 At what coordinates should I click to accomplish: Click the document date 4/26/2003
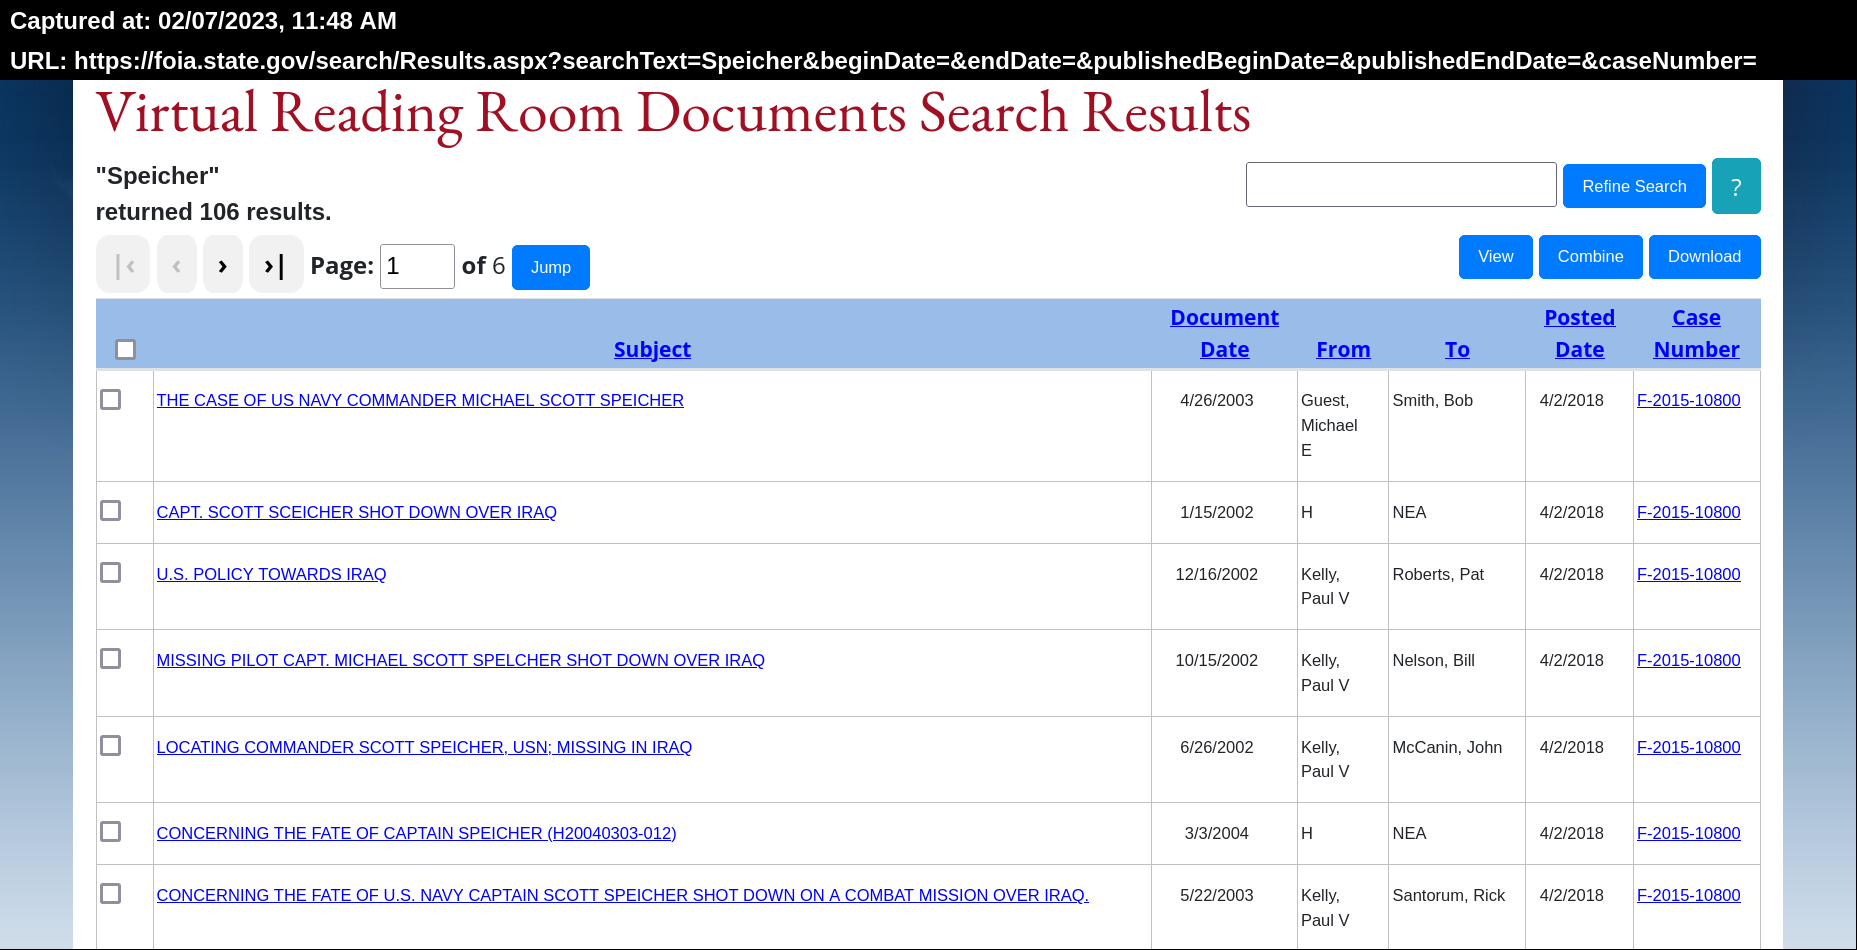[x=1216, y=400]
